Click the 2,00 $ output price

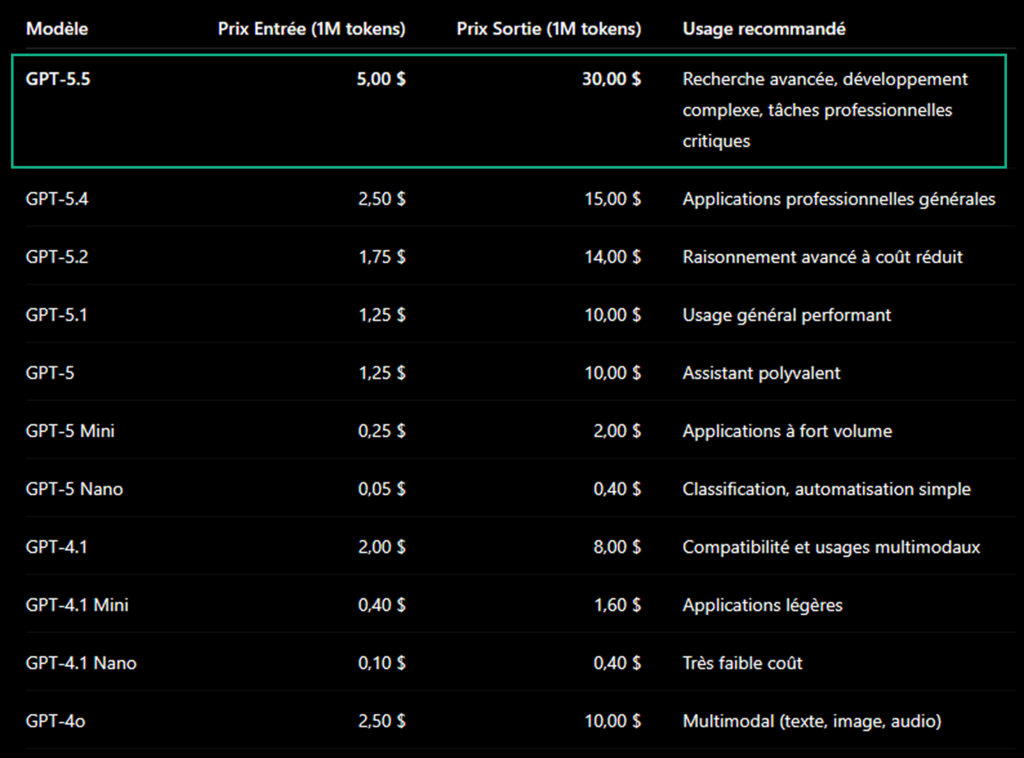click(617, 431)
